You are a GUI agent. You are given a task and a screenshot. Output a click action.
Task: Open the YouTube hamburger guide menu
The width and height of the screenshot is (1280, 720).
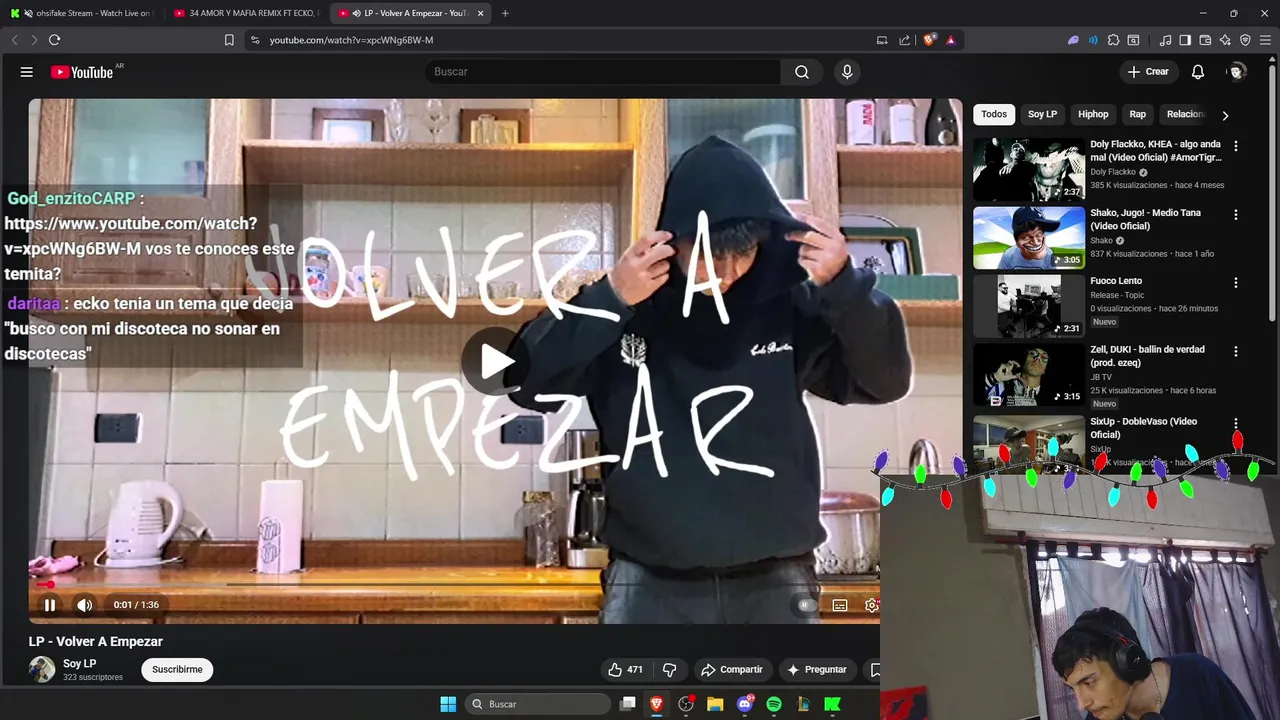coord(27,72)
